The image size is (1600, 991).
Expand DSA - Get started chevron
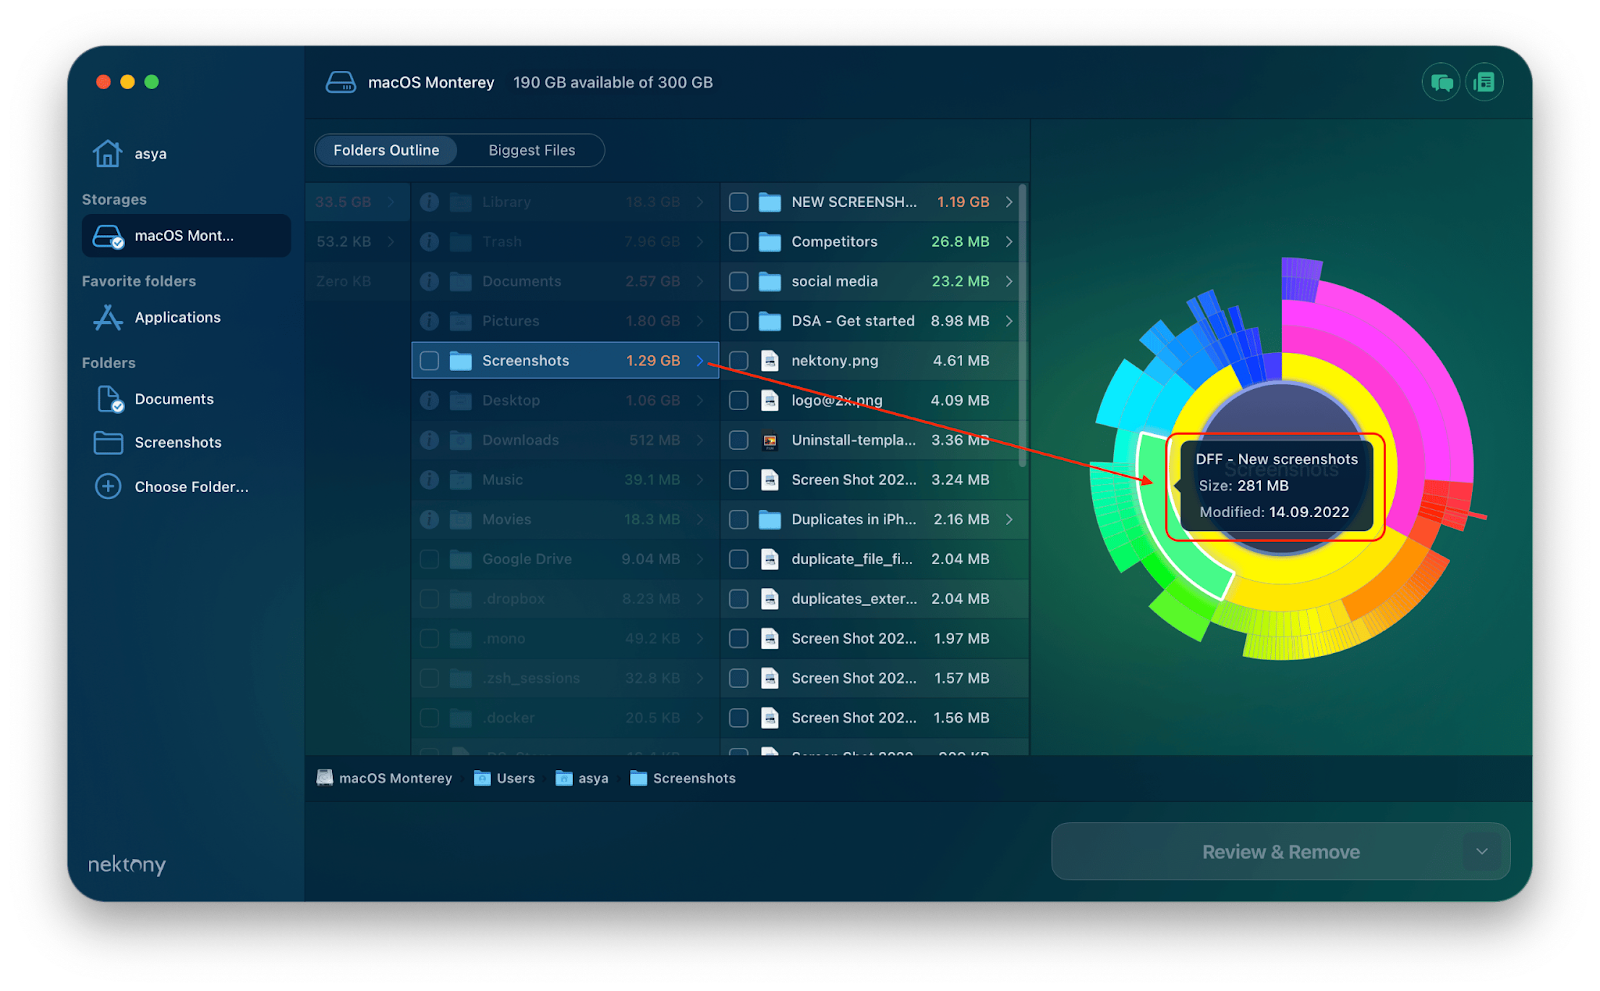1009,321
